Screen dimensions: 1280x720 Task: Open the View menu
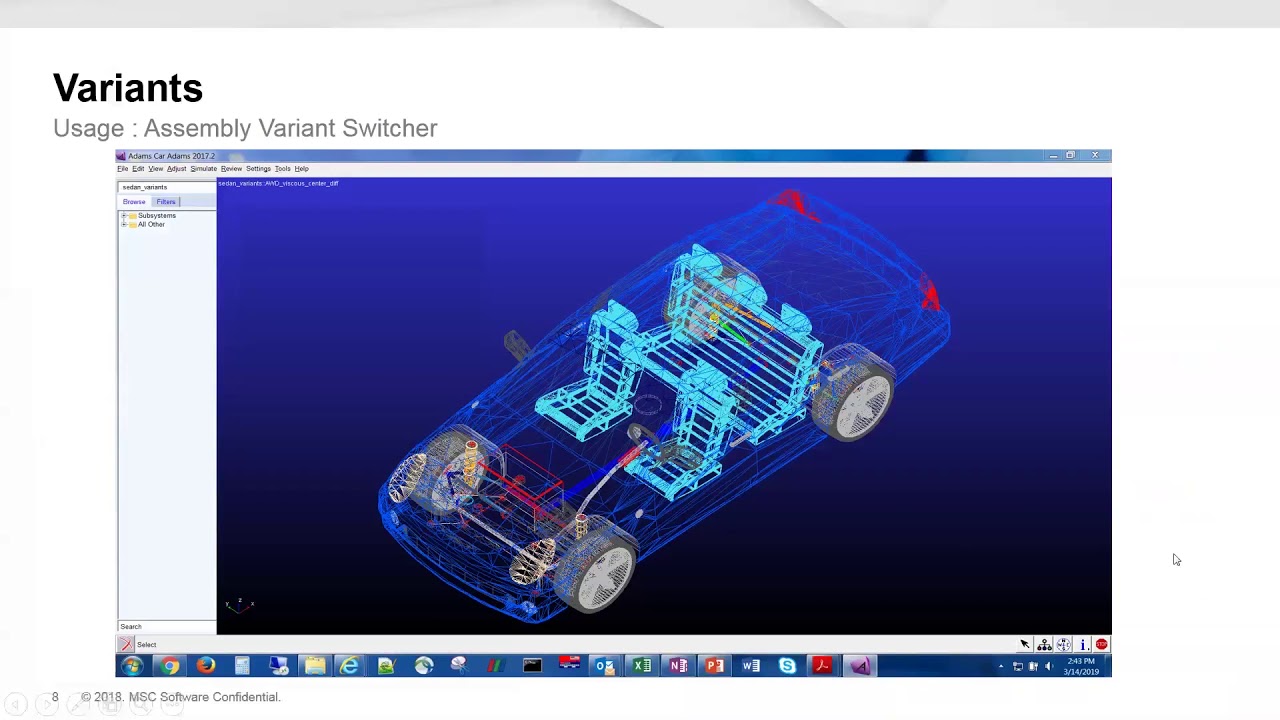coord(155,169)
